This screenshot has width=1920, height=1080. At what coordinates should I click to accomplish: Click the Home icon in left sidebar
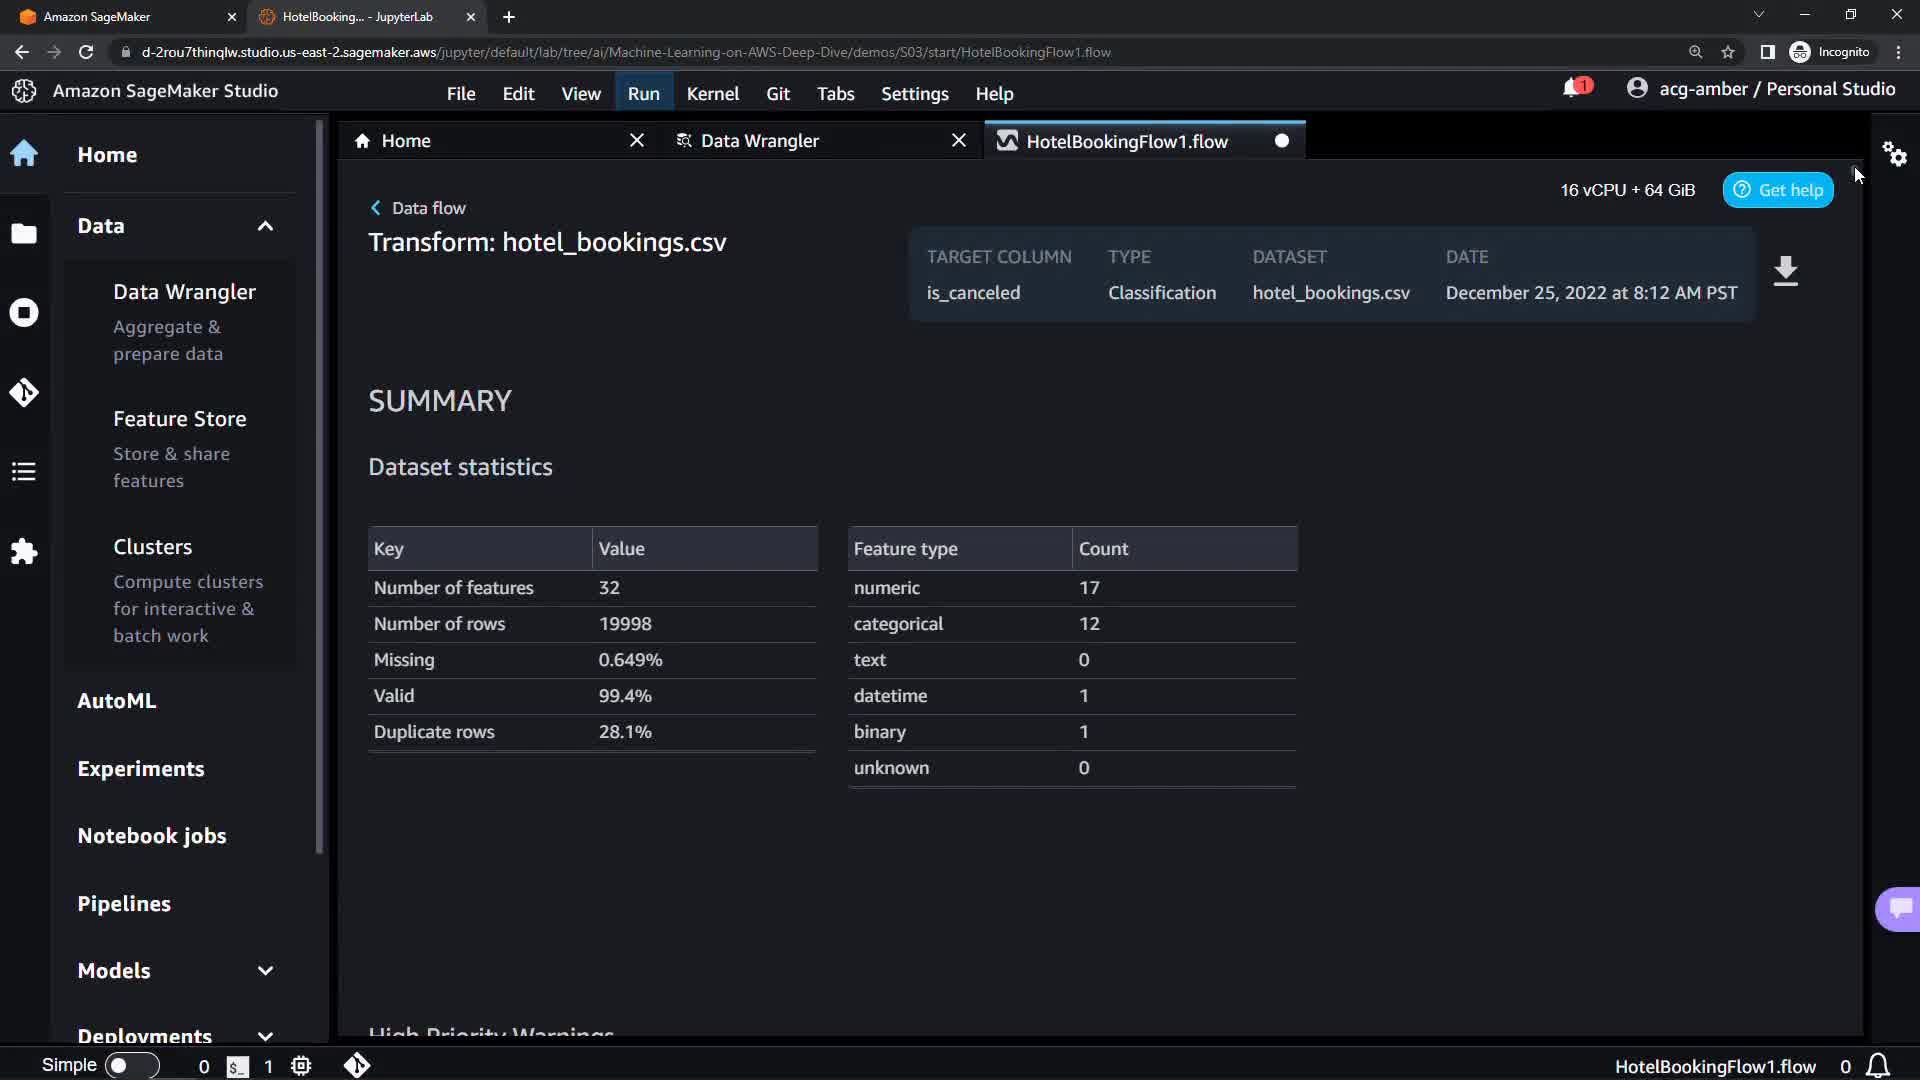tap(24, 154)
